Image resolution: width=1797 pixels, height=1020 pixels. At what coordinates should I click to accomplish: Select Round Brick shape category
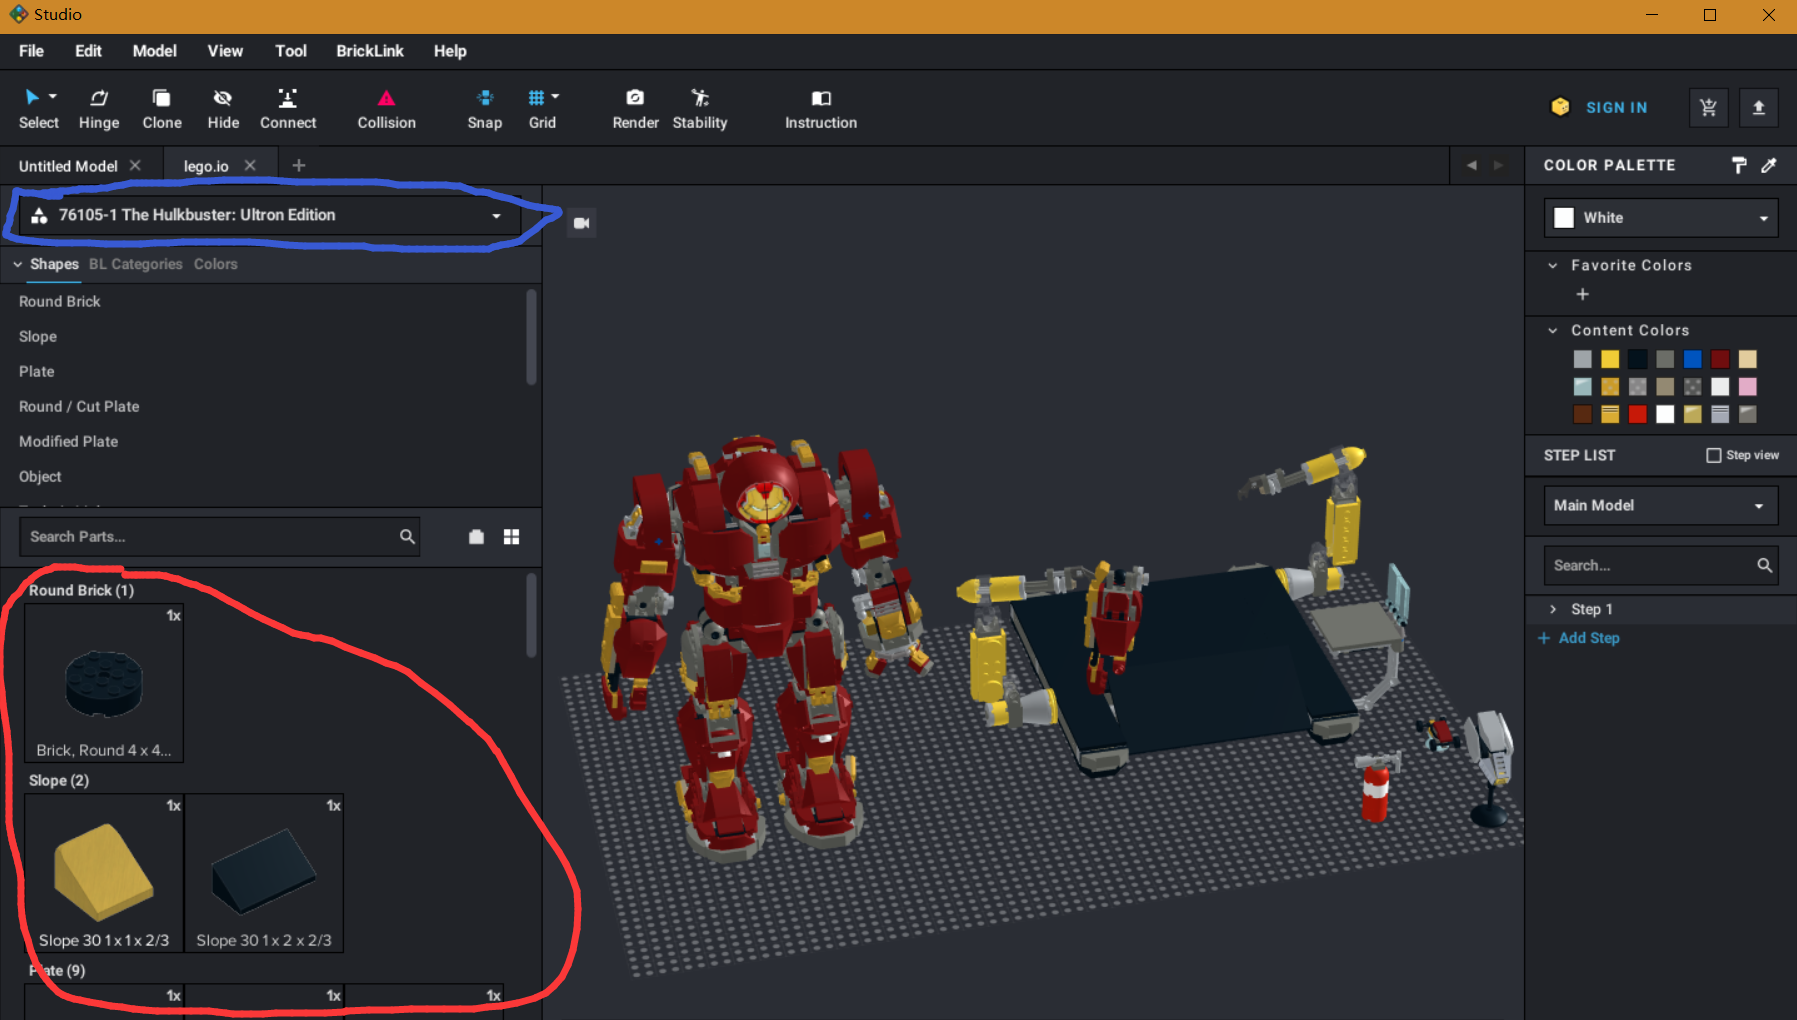coord(60,301)
